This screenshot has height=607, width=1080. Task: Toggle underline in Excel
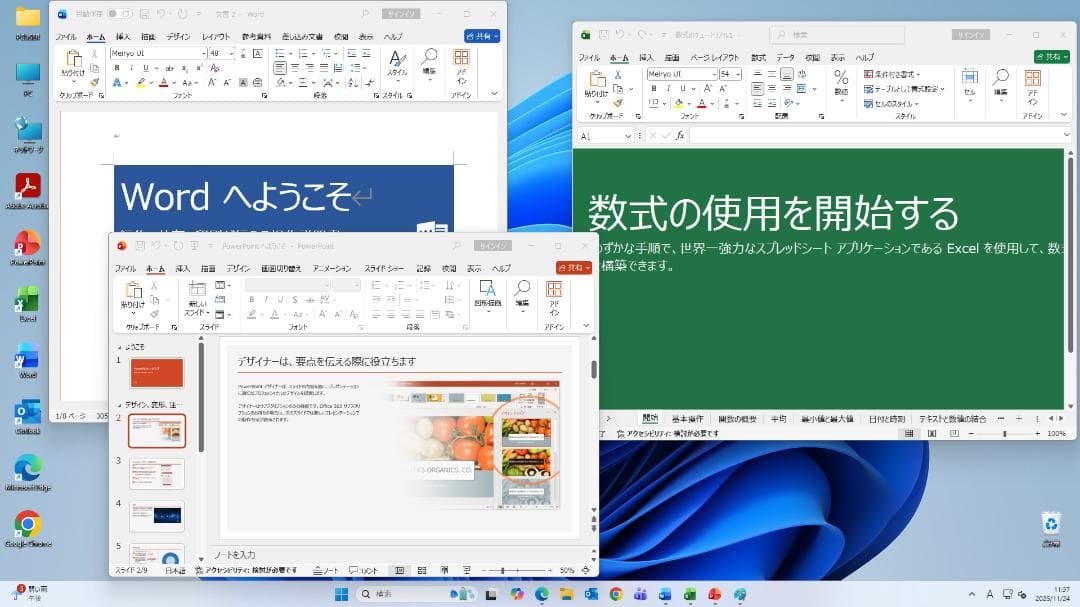click(x=684, y=86)
